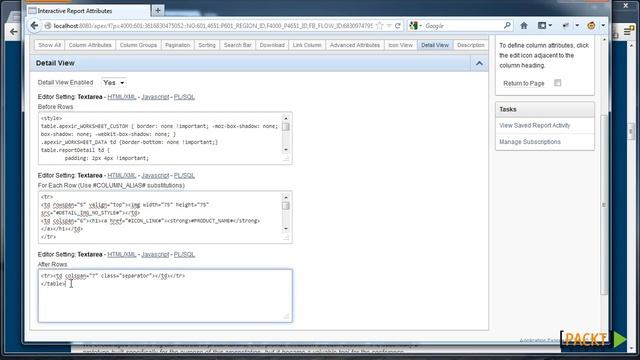Click Javascript link above Before Rows

click(x=155, y=97)
